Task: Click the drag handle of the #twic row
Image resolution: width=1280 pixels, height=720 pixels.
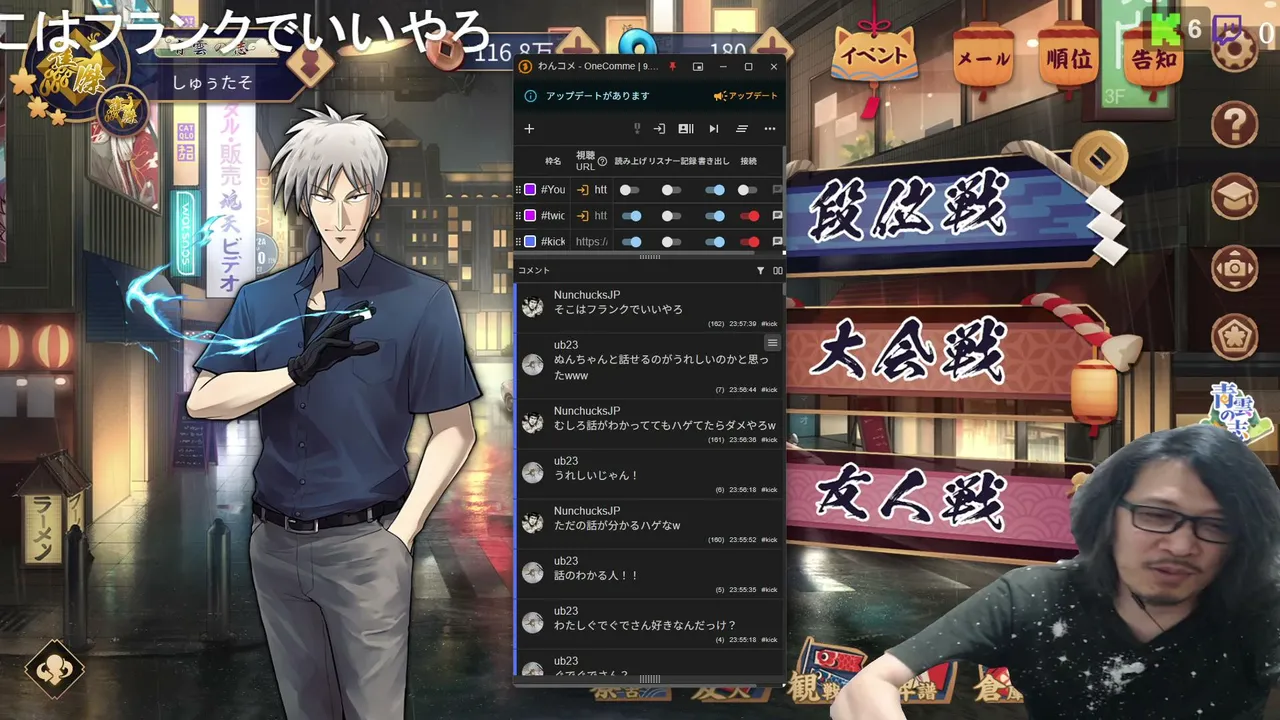Action: coord(518,215)
